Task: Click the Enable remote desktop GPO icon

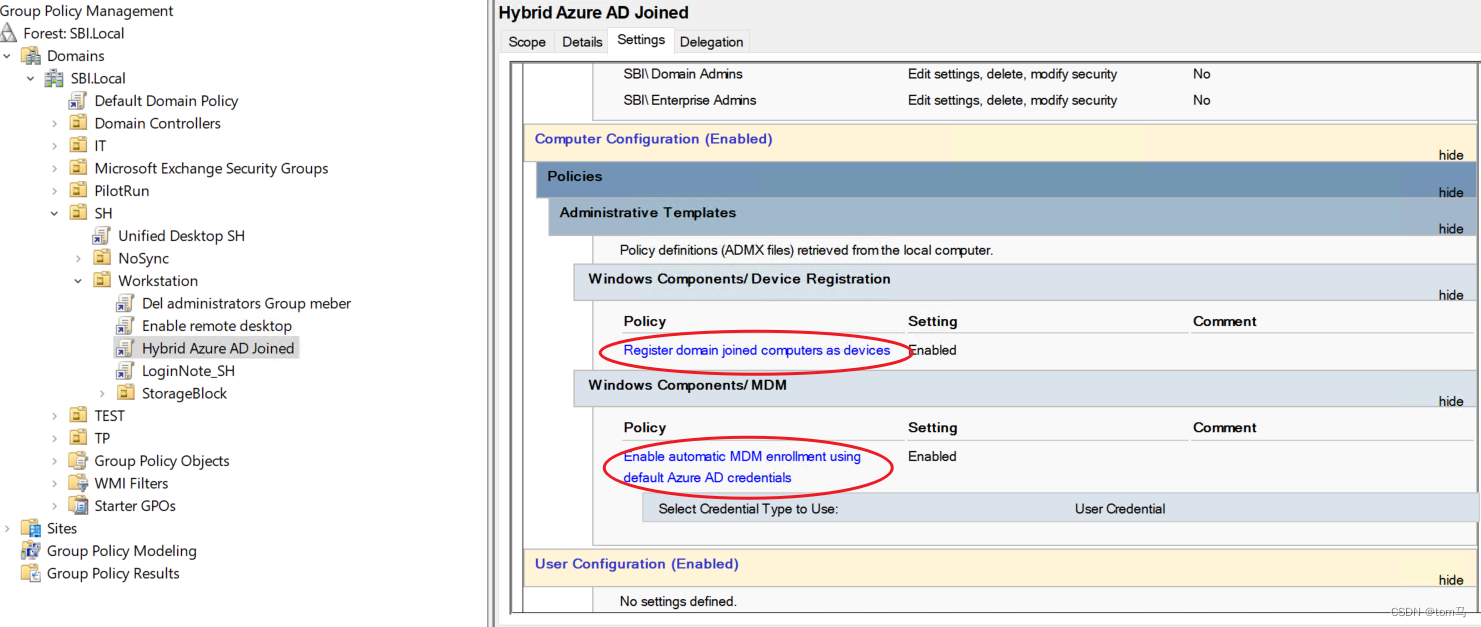Action: pos(125,326)
